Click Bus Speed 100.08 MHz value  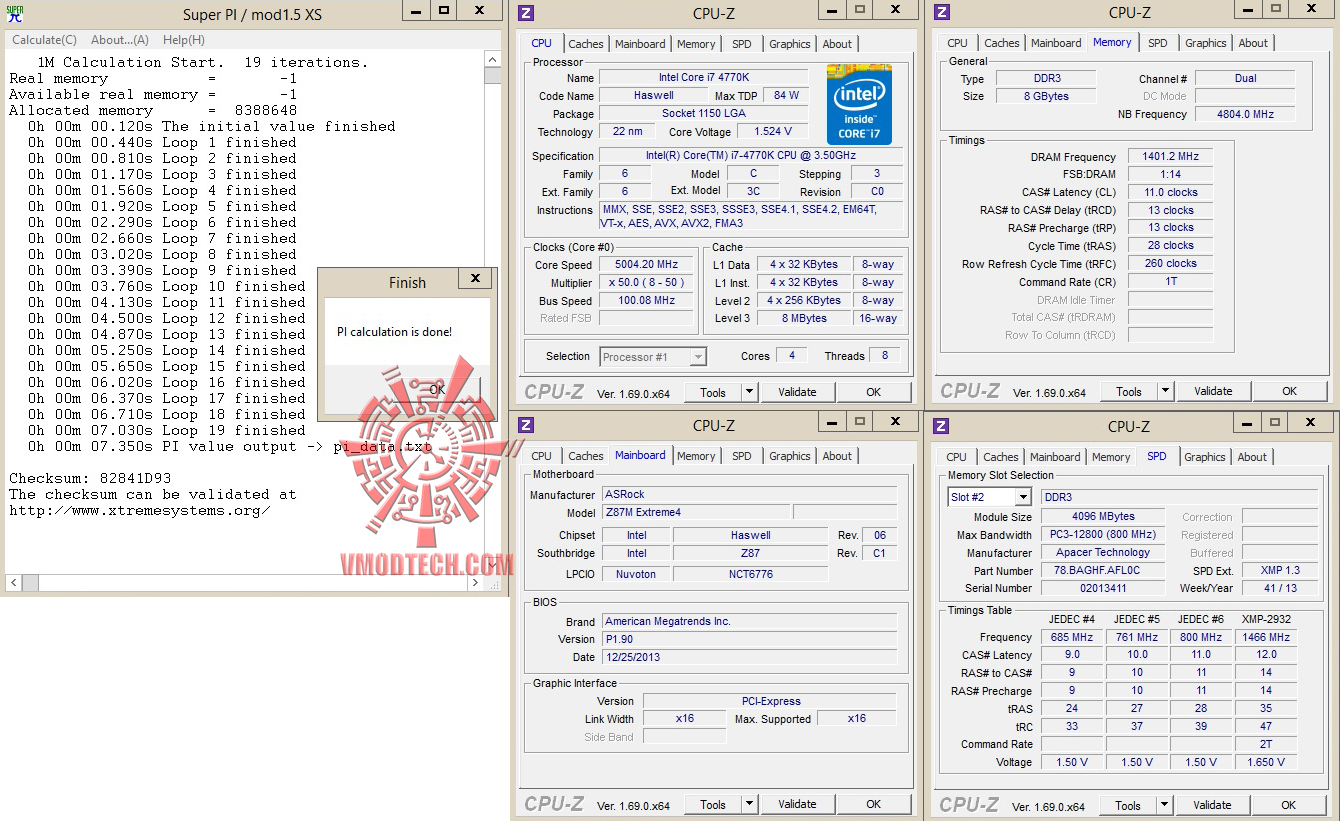(x=647, y=301)
